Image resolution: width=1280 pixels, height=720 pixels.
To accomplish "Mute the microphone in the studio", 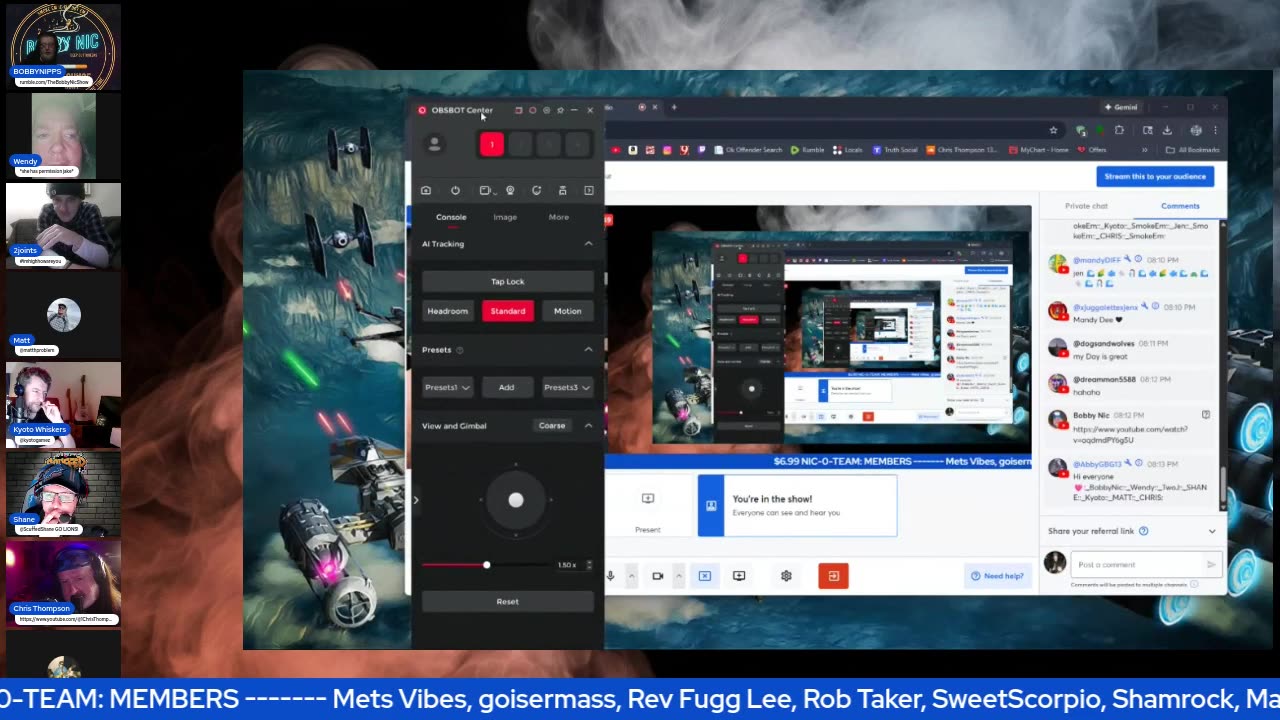I will [x=610, y=576].
